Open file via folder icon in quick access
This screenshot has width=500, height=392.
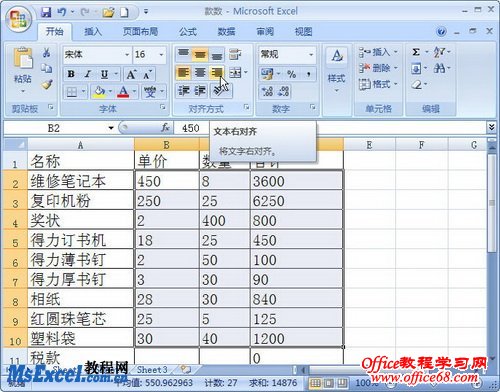click(x=108, y=13)
